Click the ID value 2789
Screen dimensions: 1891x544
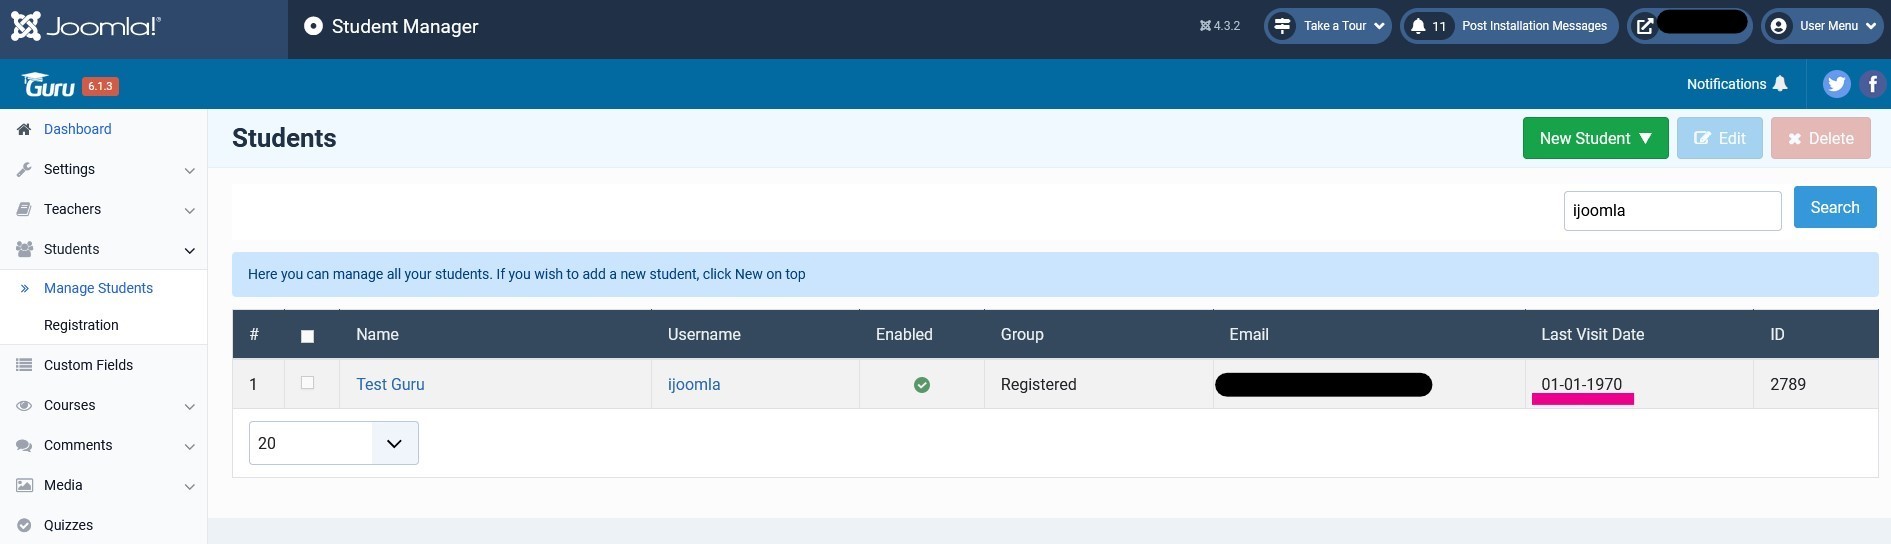click(1787, 384)
